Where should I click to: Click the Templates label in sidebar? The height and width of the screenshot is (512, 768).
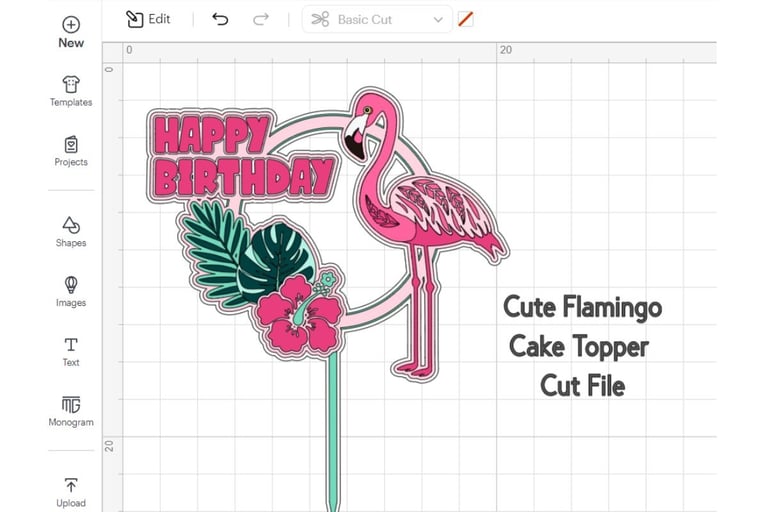[71, 102]
